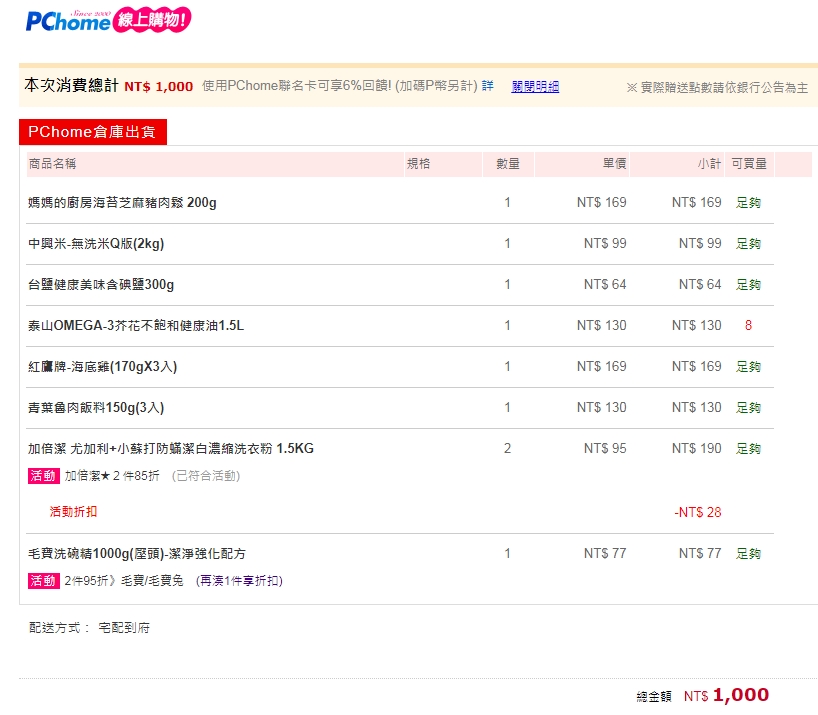This screenshot has width=818, height=715.
Task: Open product 泰山OMEGA-3芥花不飽和健康油1.5L
Action: pyautogui.click(x=136, y=325)
